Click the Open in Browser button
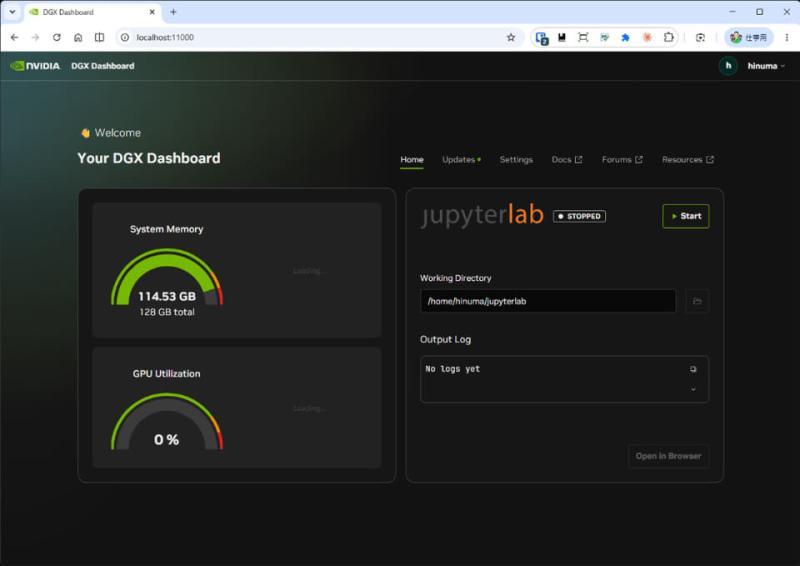The width and height of the screenshot is (800, 566). click(x=668, y=456)
